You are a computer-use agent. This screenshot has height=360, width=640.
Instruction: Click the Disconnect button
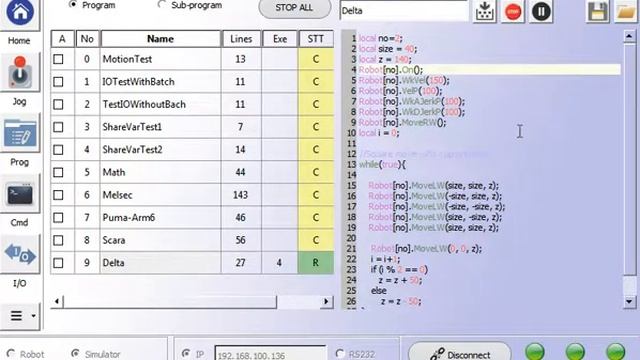[x=460, y=353]
